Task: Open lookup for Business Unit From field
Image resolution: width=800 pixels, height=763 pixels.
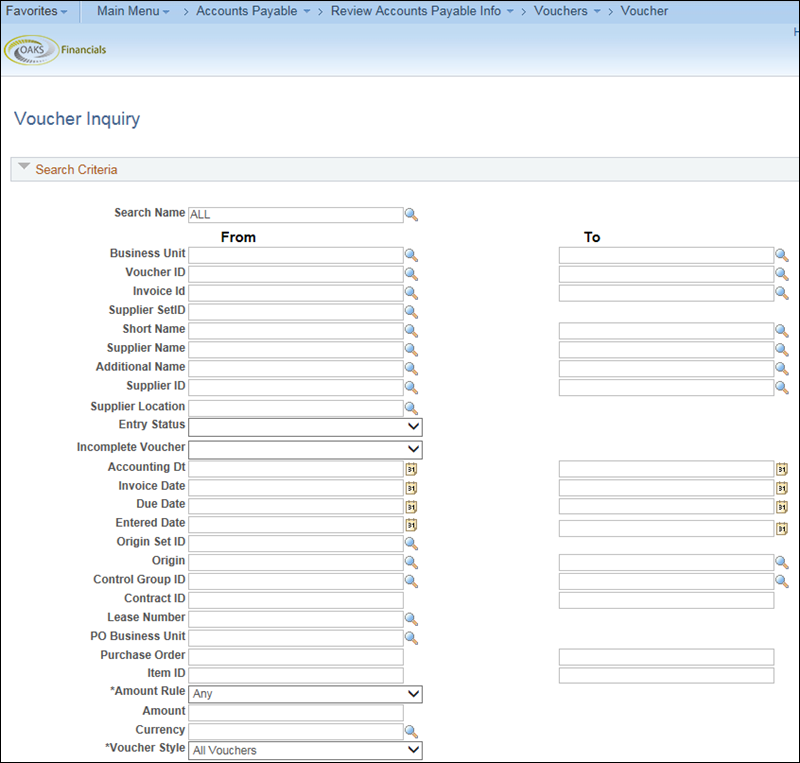Action: [411, 255]
